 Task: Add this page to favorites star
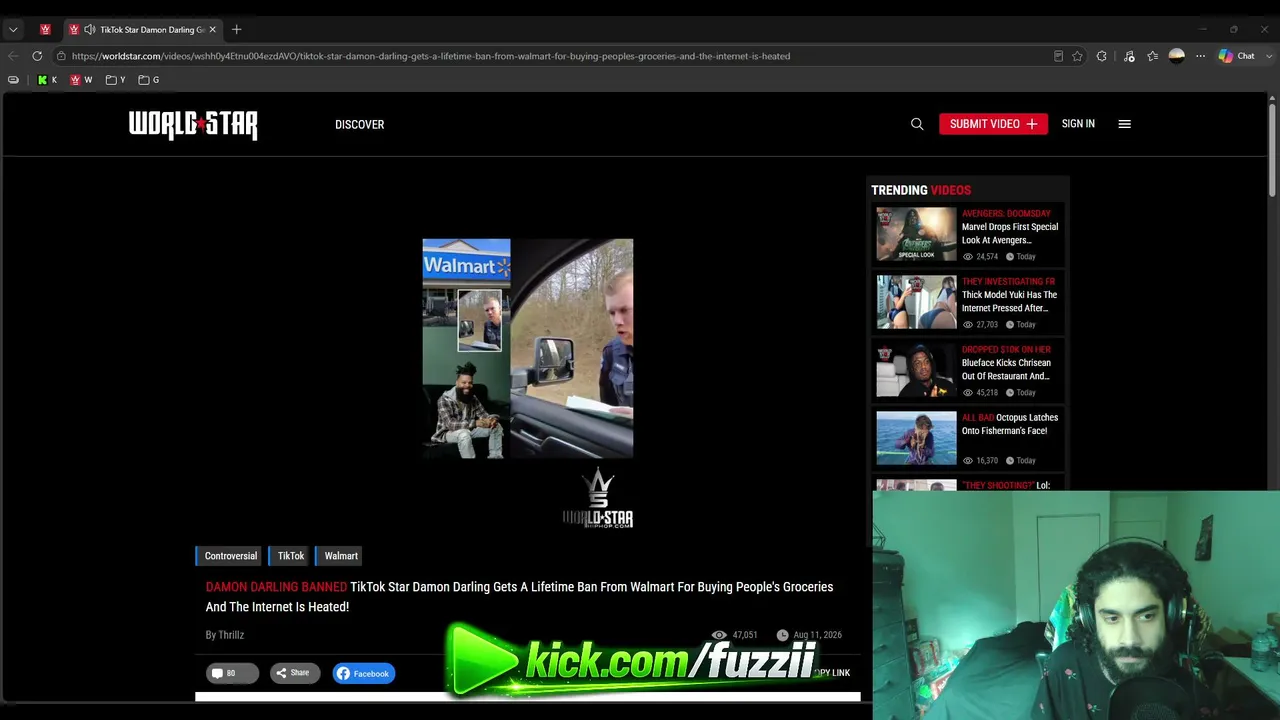(1077, 56)
